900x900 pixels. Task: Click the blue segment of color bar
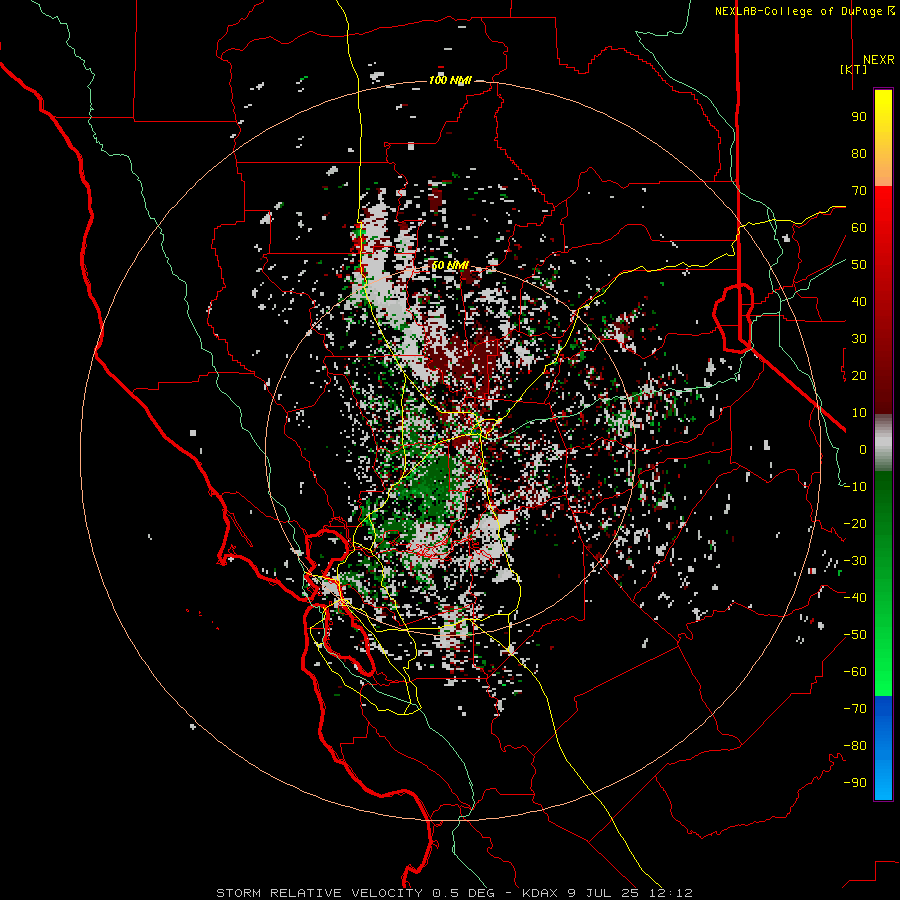coord(883,748)
